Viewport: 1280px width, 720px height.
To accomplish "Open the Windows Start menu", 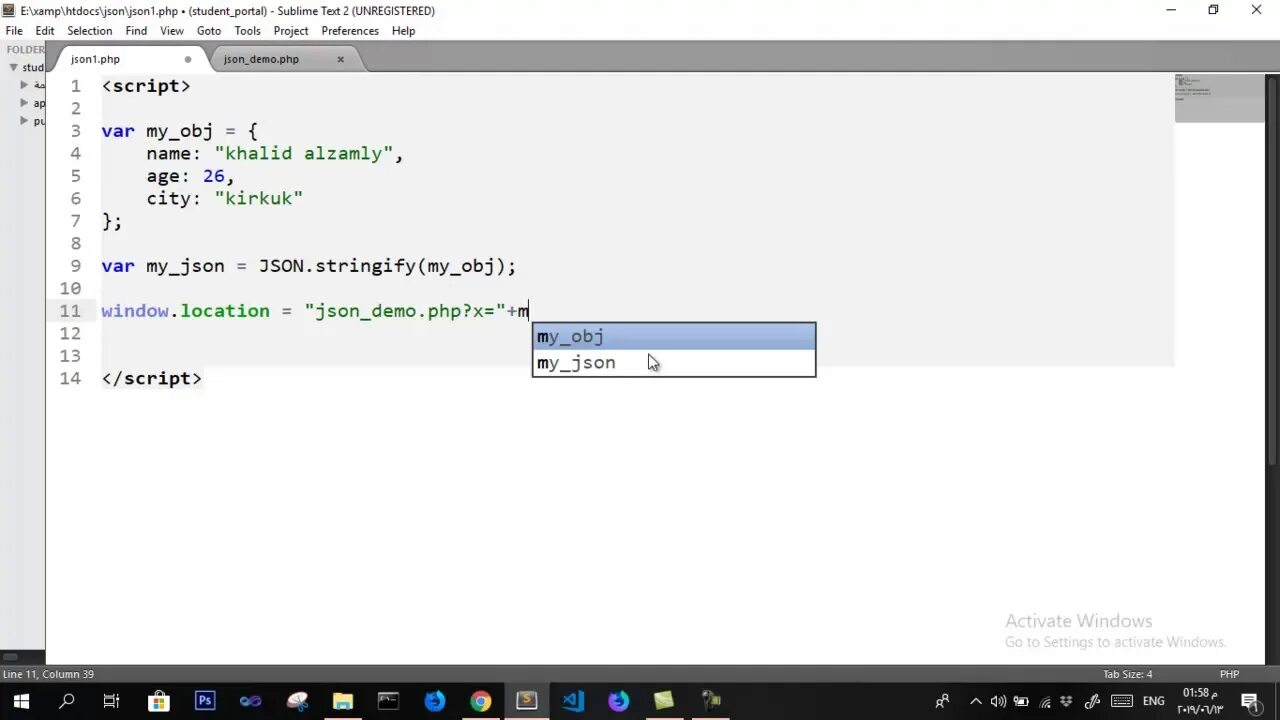I will point(20,701).
